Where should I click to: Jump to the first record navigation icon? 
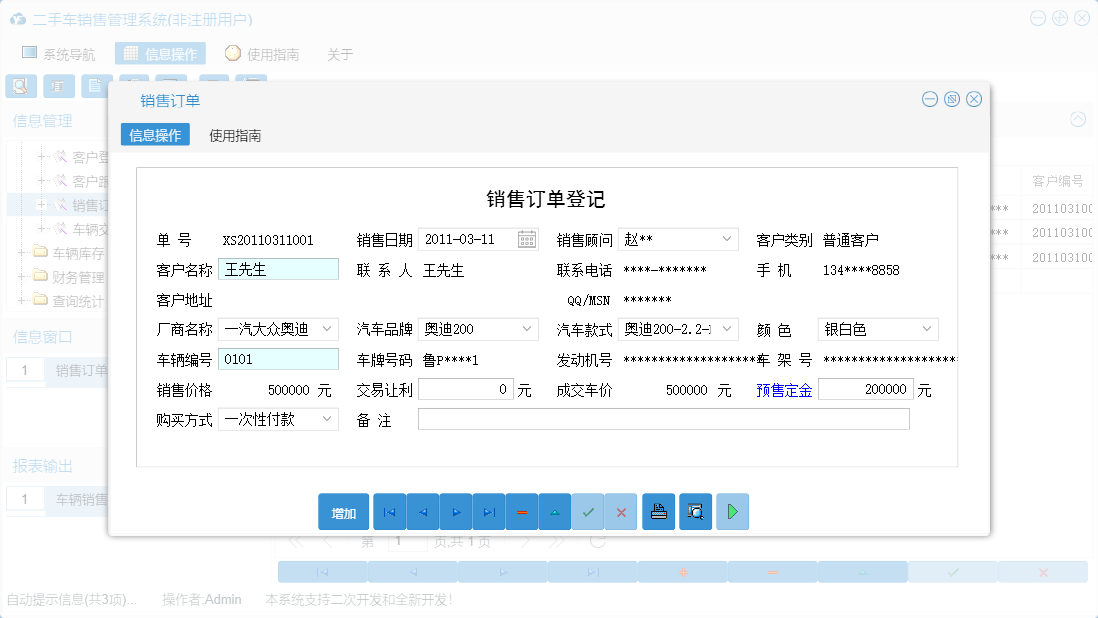[x=389, y=511]
